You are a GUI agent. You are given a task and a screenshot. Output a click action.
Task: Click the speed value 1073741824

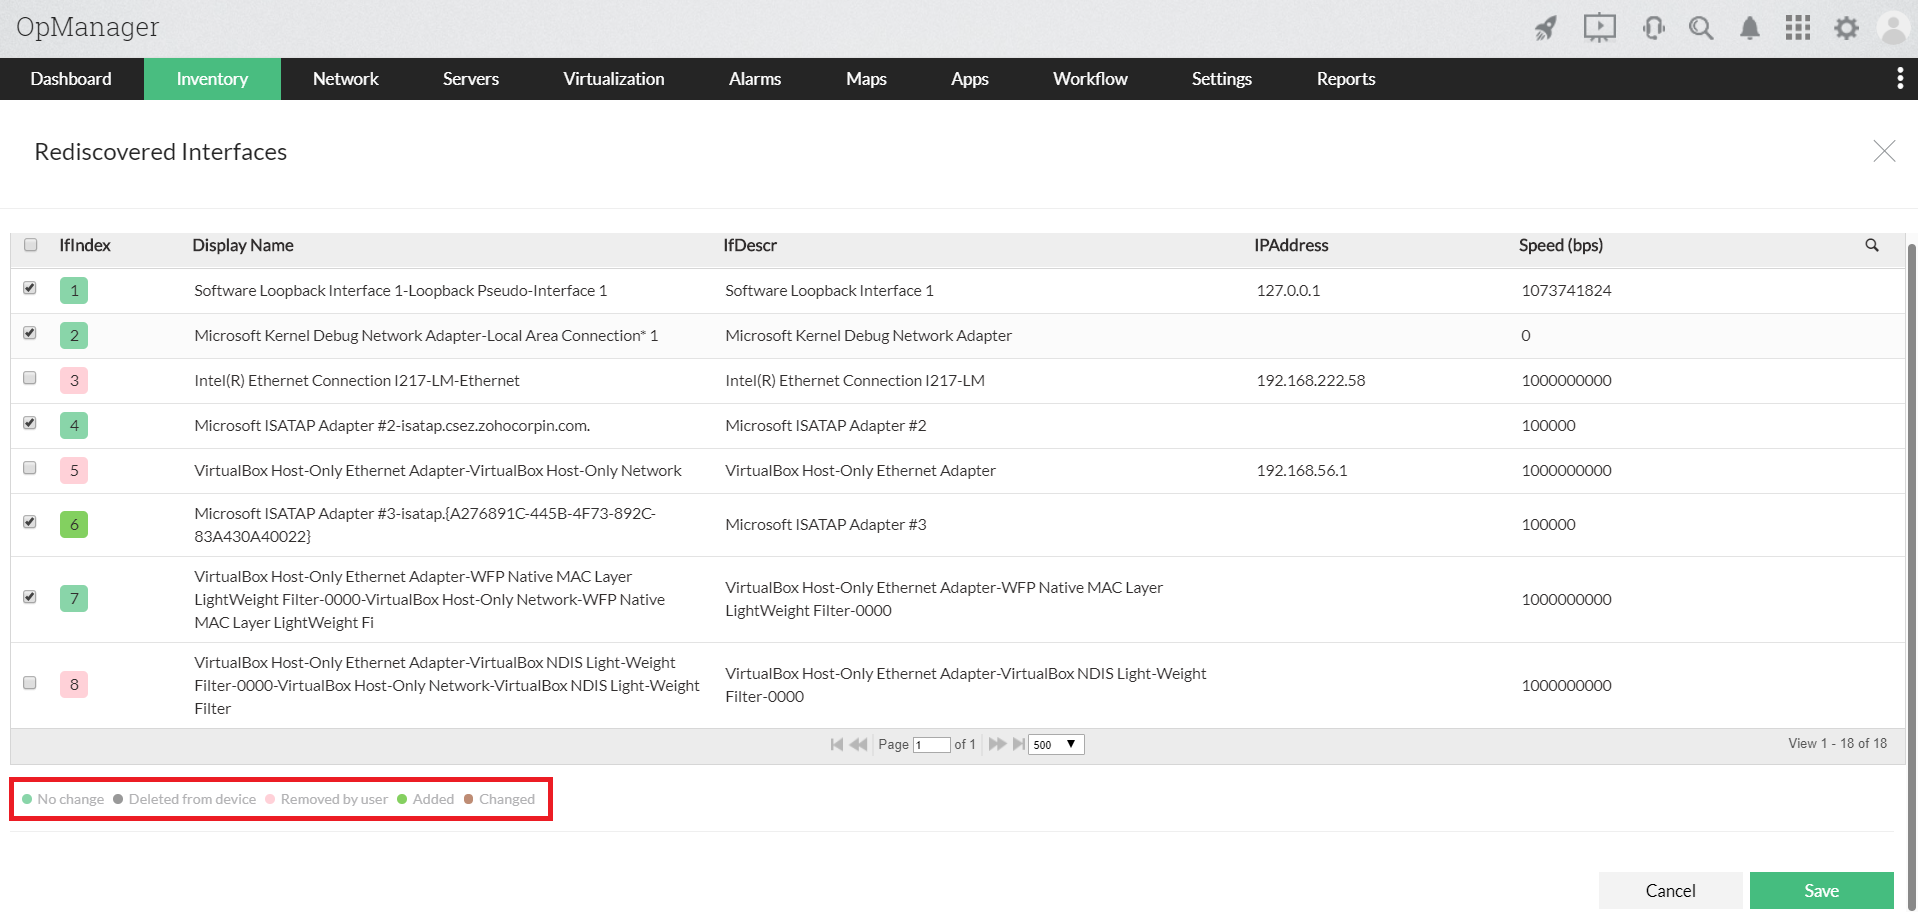click(x=1566, y=291)
